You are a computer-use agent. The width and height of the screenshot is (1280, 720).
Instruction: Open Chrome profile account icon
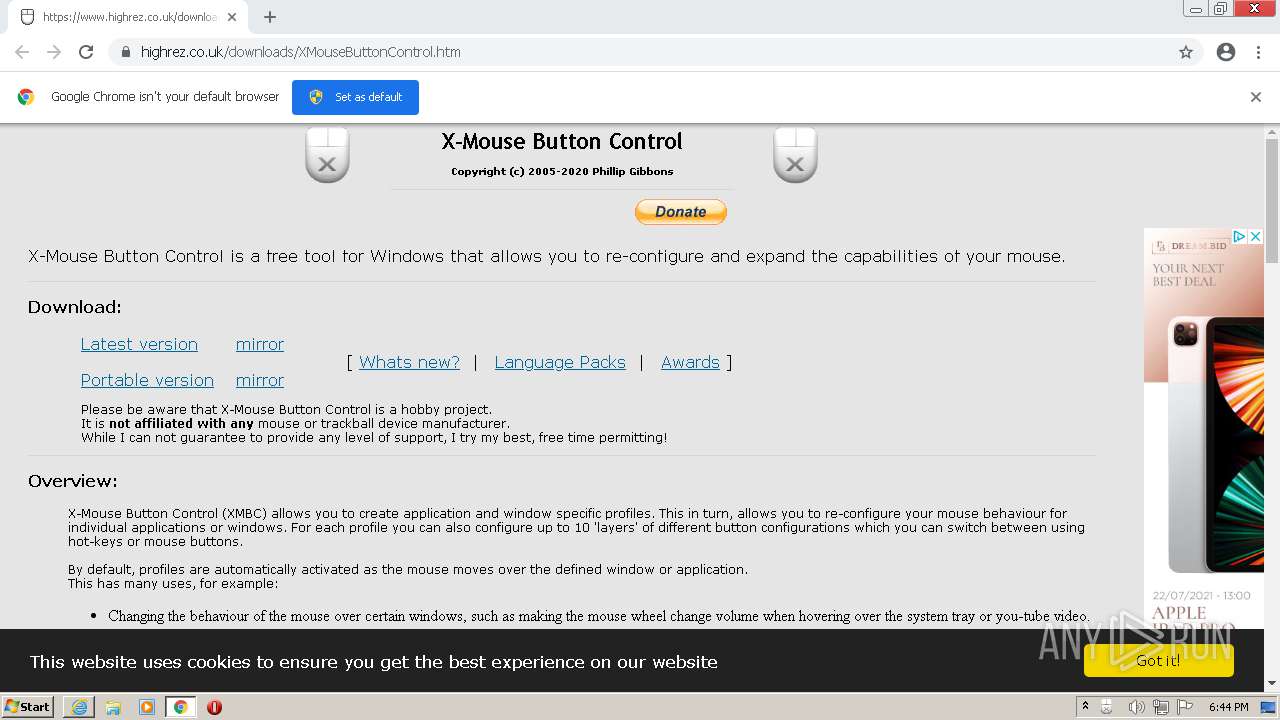coord(1226,52)
